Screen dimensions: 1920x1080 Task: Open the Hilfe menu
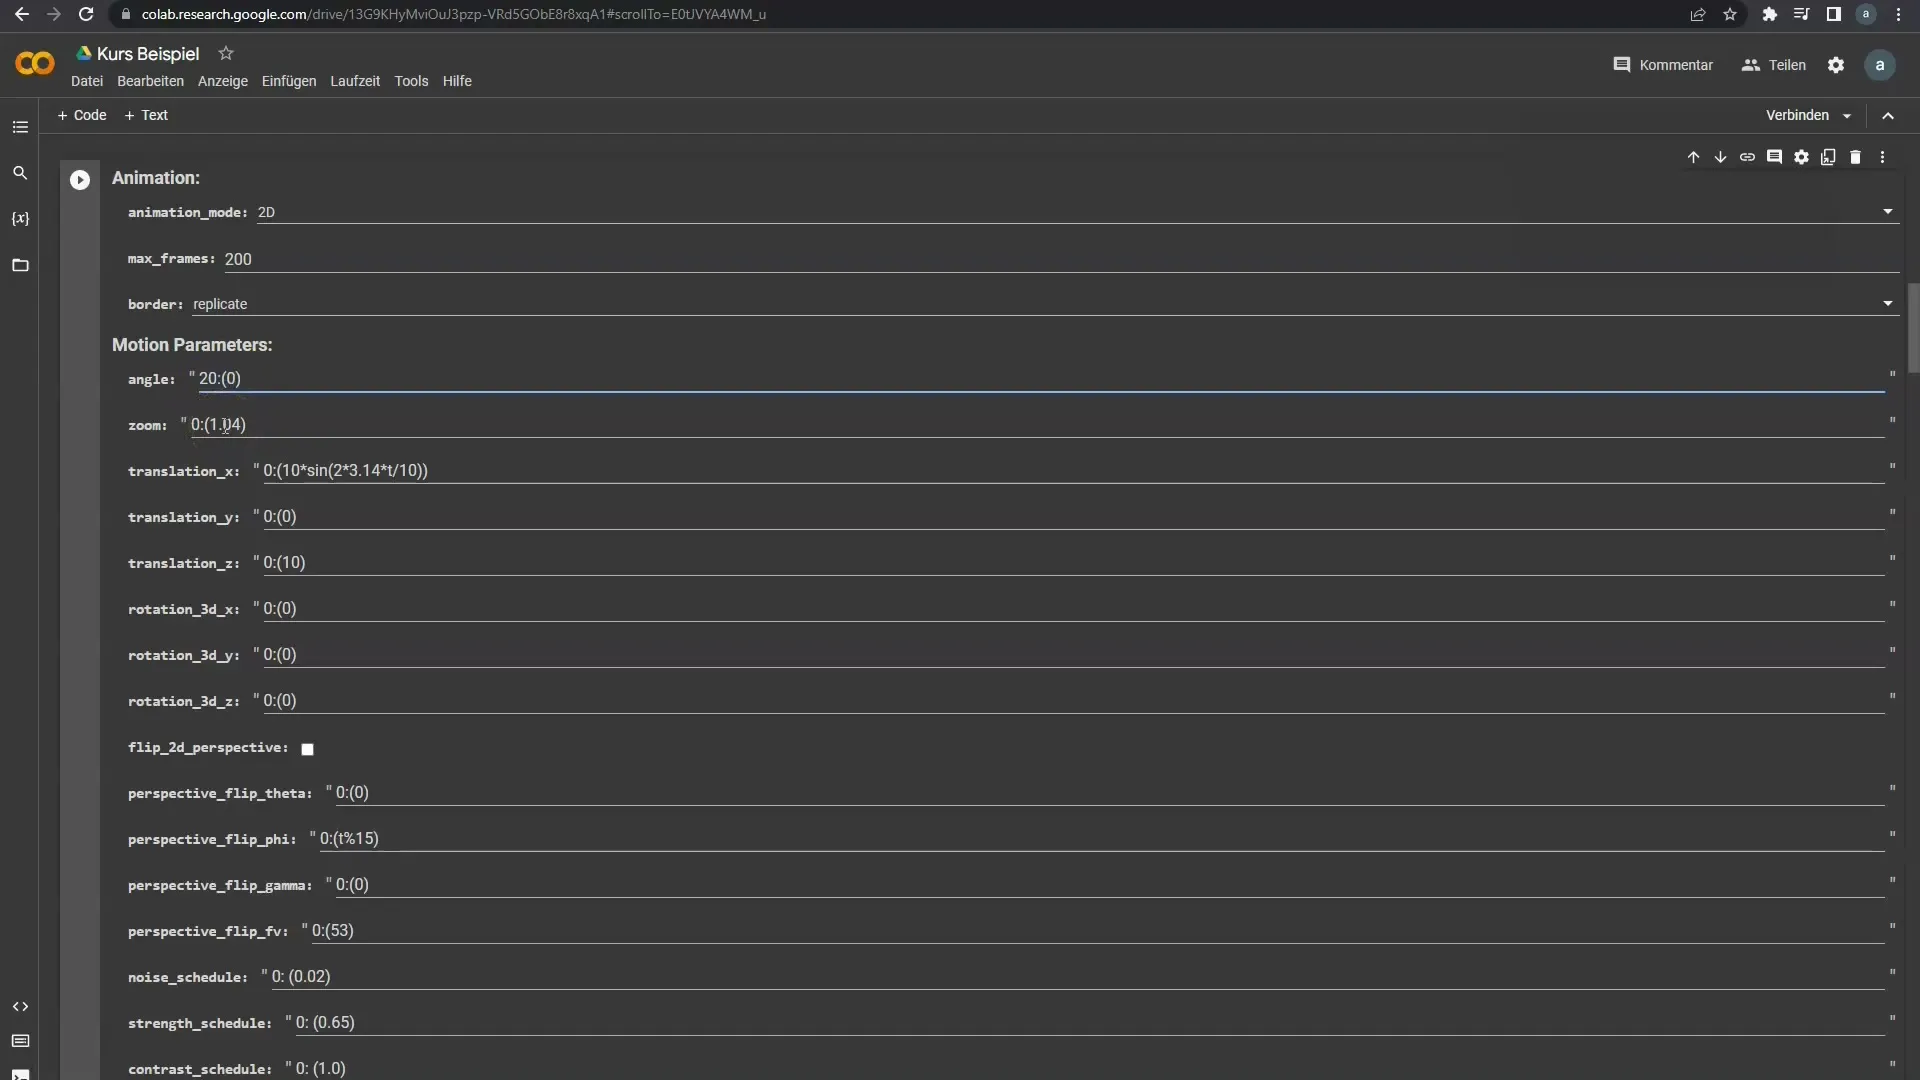click(457, 81)
